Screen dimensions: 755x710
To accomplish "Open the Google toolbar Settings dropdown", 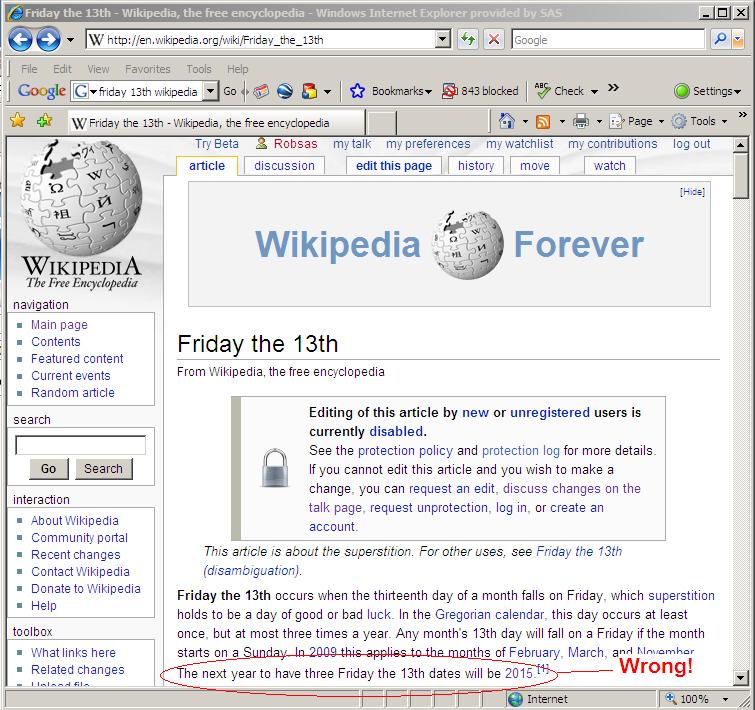I will [708, 91].
